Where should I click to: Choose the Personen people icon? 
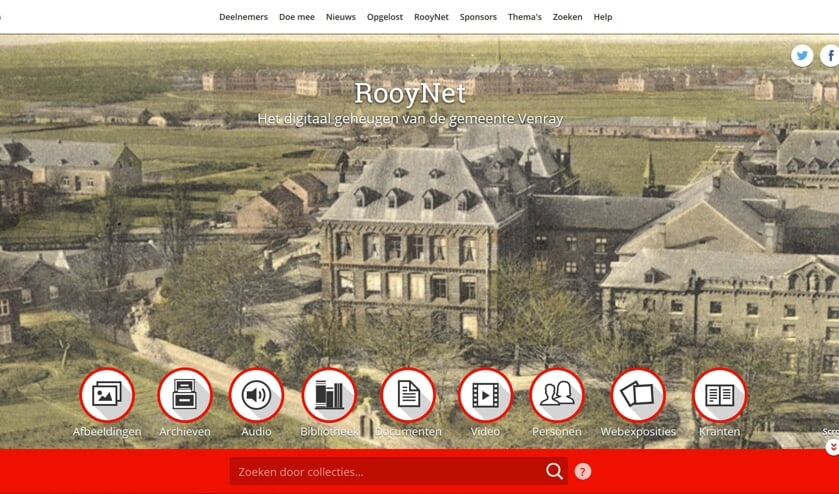[557, 396]
